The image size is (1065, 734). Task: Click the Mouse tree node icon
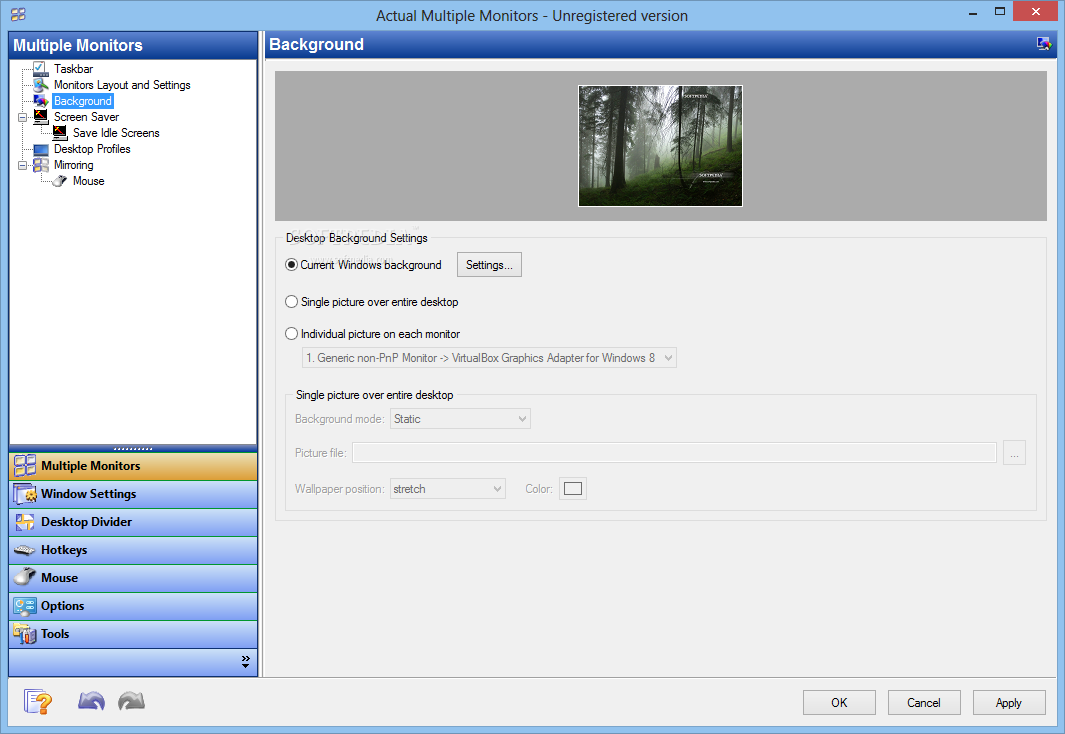[x=60, y=181]
